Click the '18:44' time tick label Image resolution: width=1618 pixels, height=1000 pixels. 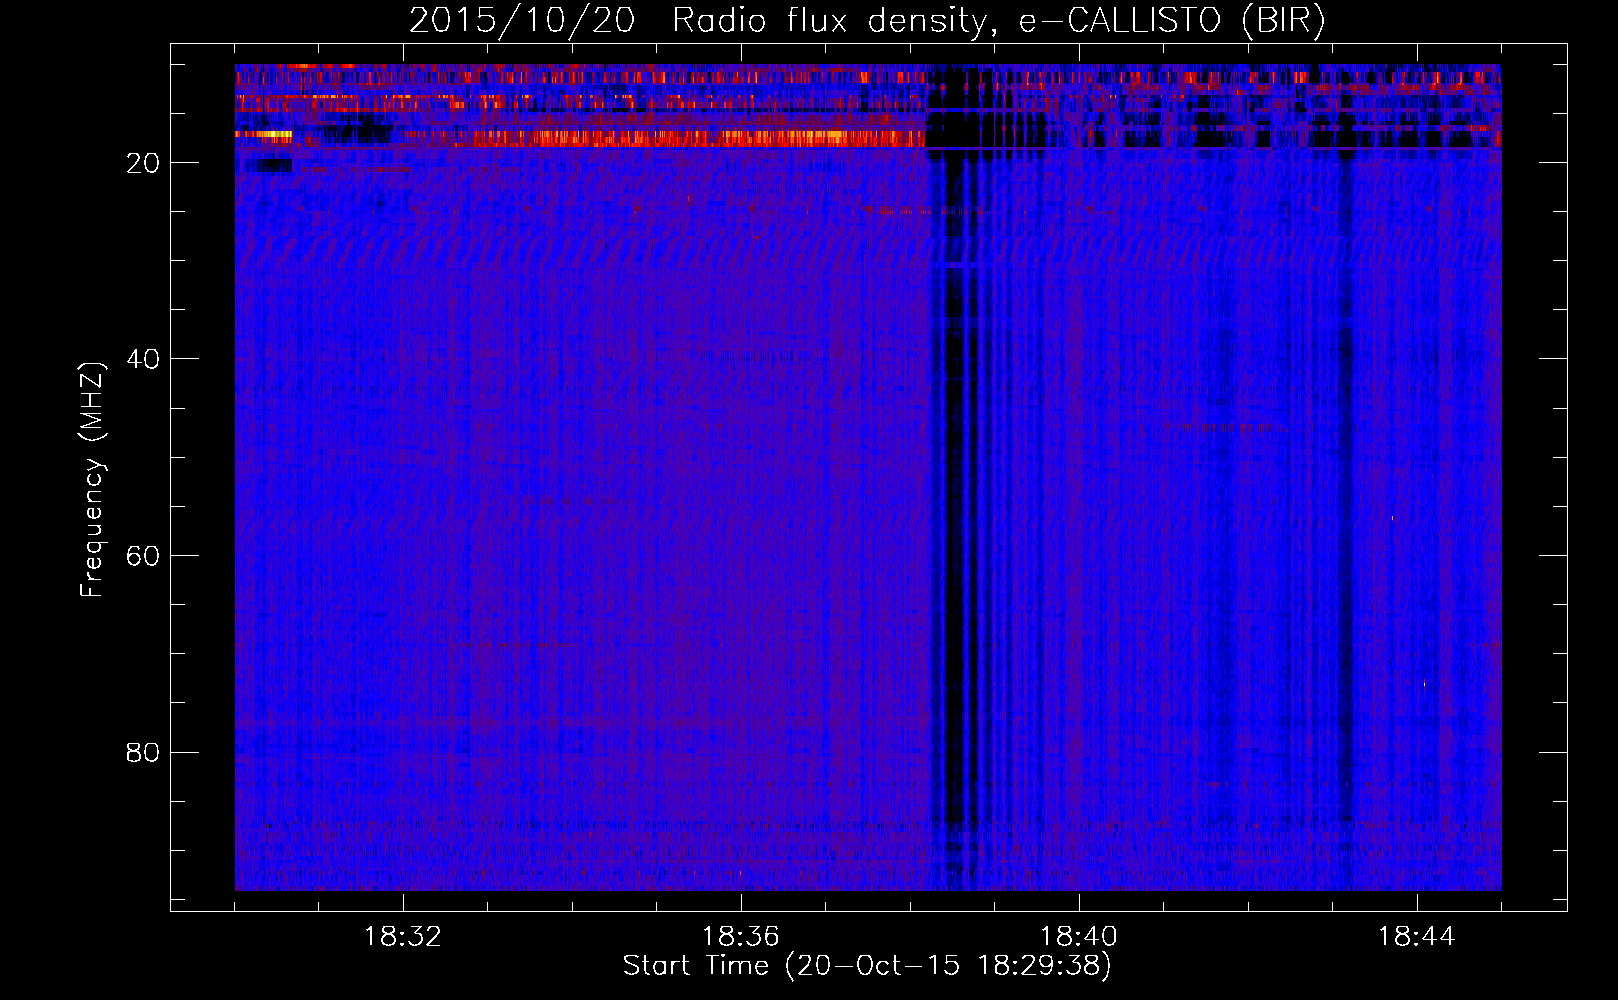(1417, 937)
